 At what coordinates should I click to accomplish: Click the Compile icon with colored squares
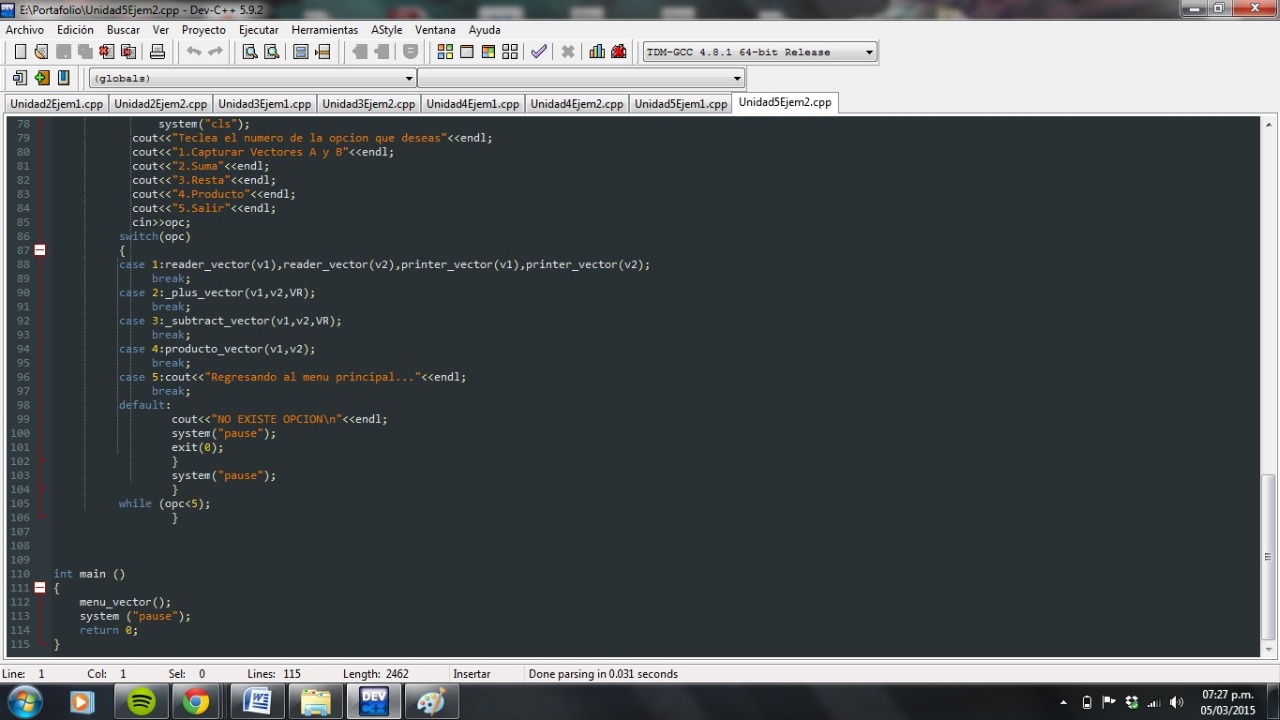(x=445, y=52)
